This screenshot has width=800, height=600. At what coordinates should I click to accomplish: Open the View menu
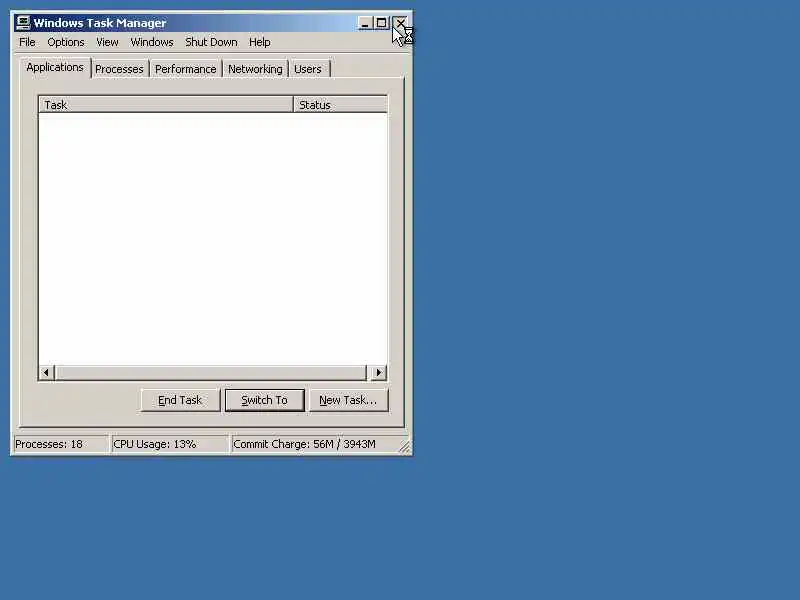point(107,42)
